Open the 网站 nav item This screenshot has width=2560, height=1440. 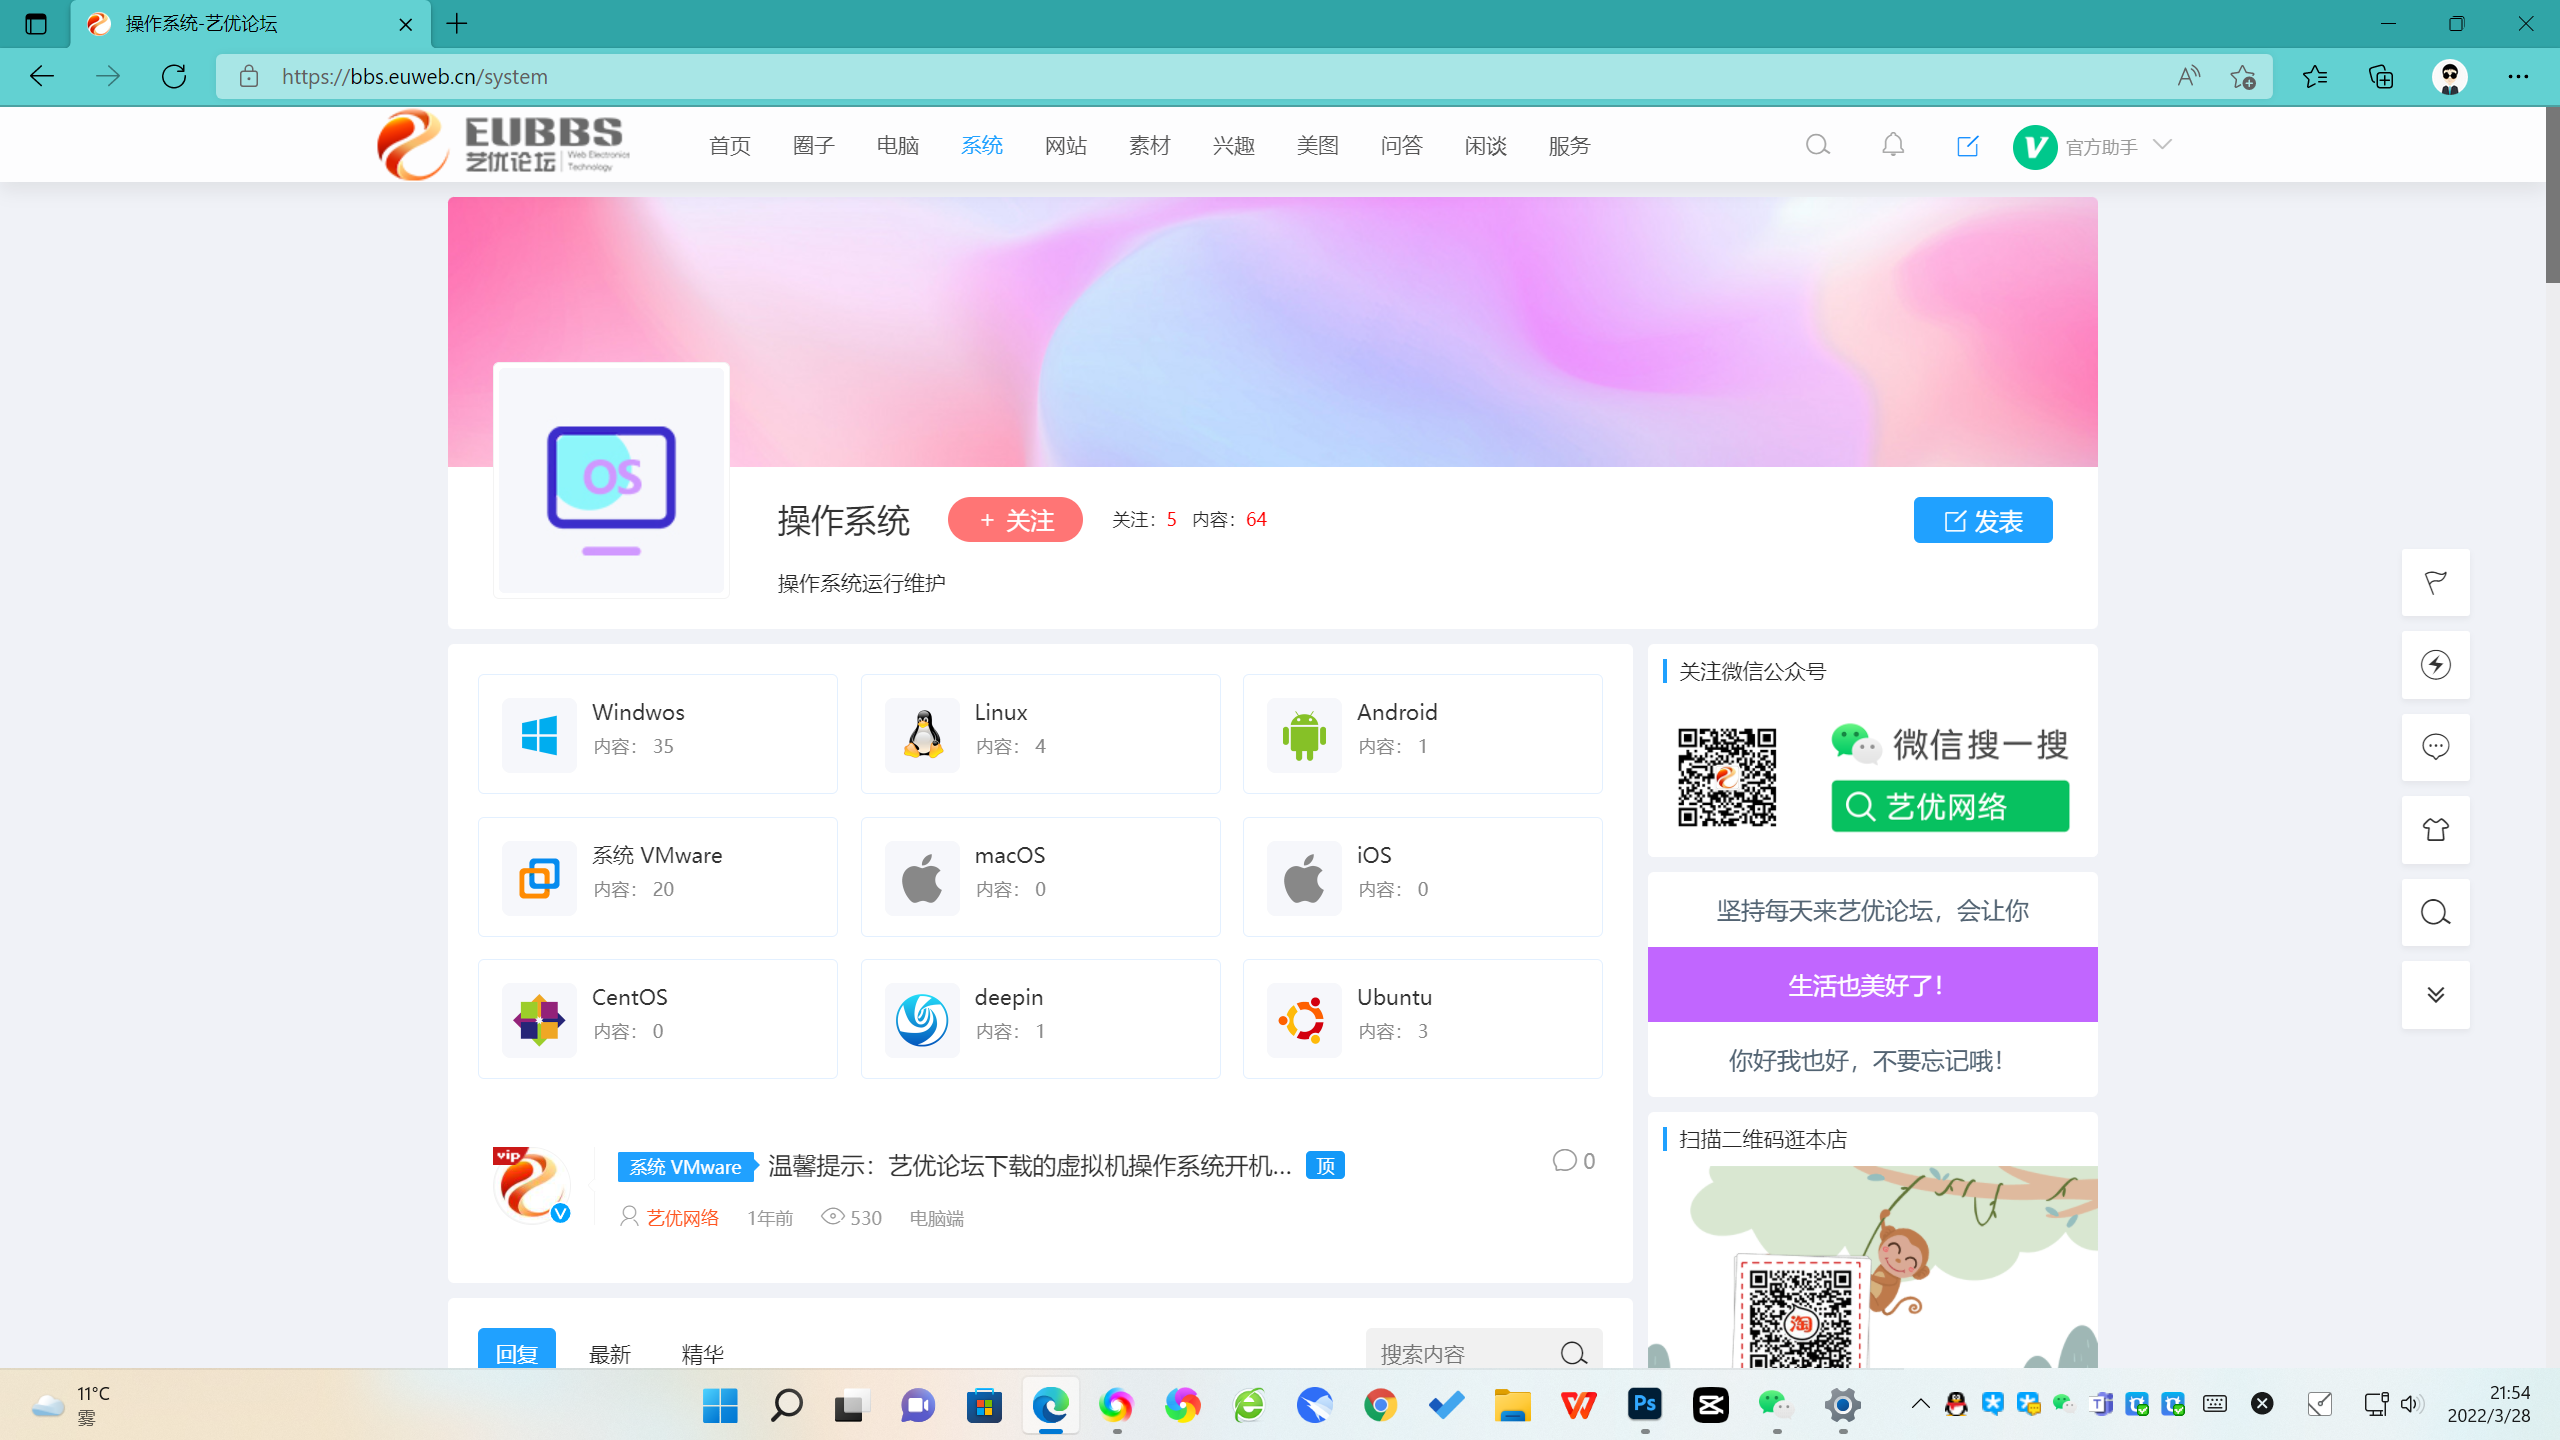1066,146
